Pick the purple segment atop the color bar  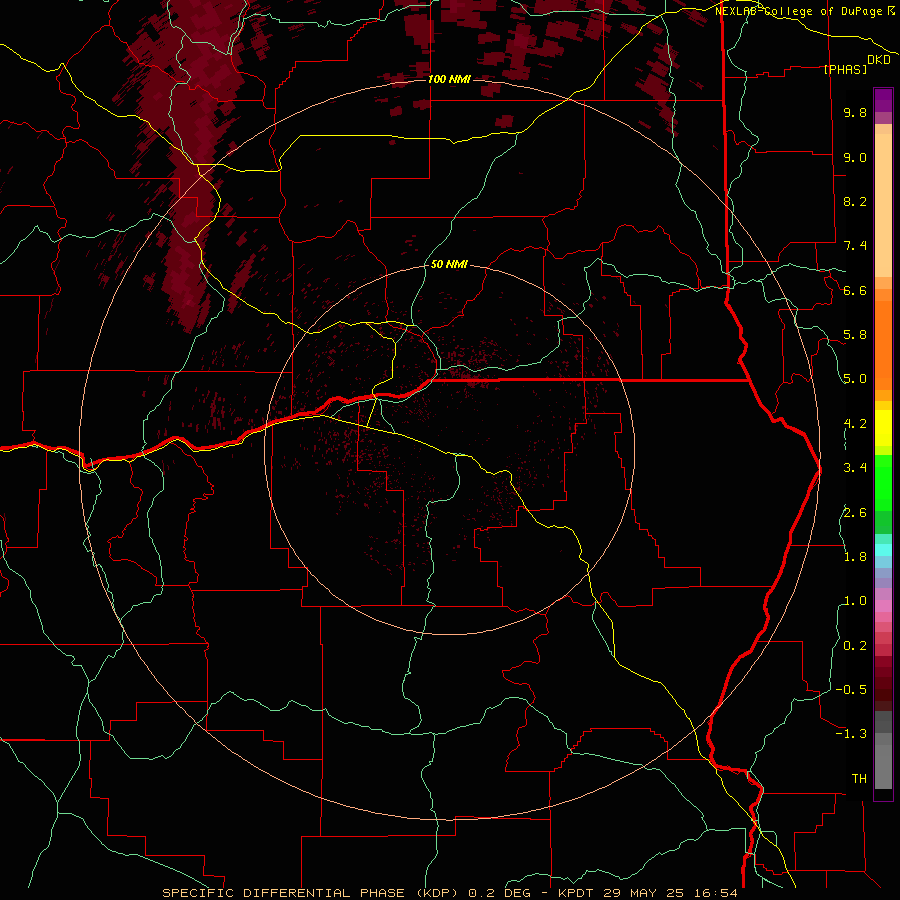point(883,100)
